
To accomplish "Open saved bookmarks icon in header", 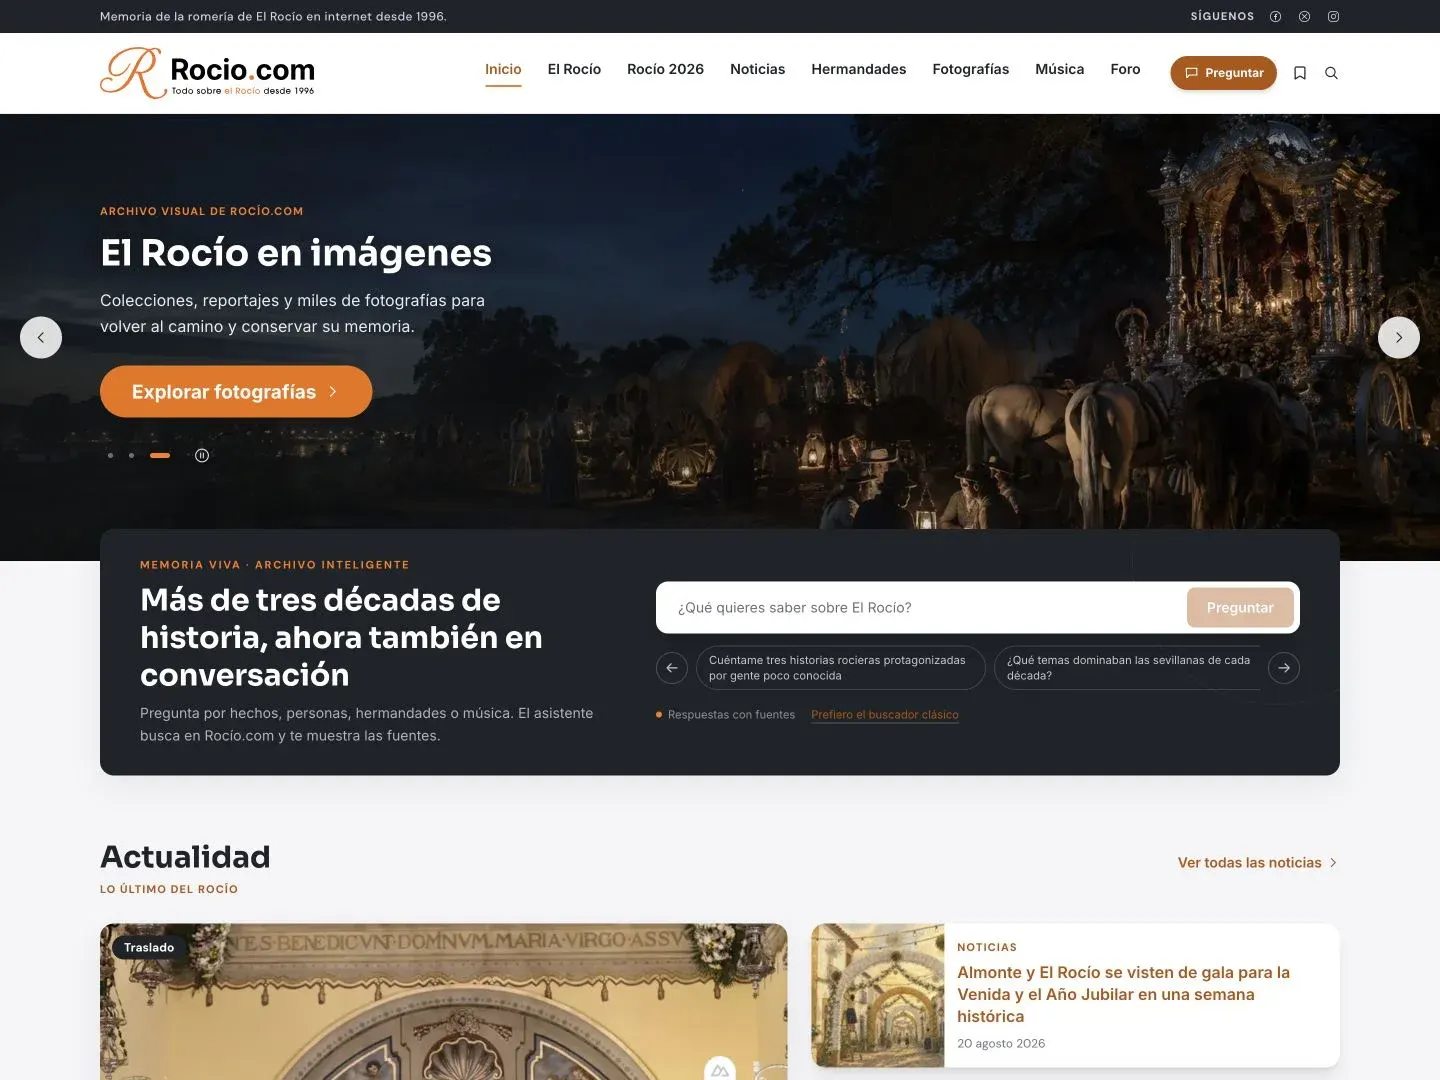I will click(x=1300, y=73).
